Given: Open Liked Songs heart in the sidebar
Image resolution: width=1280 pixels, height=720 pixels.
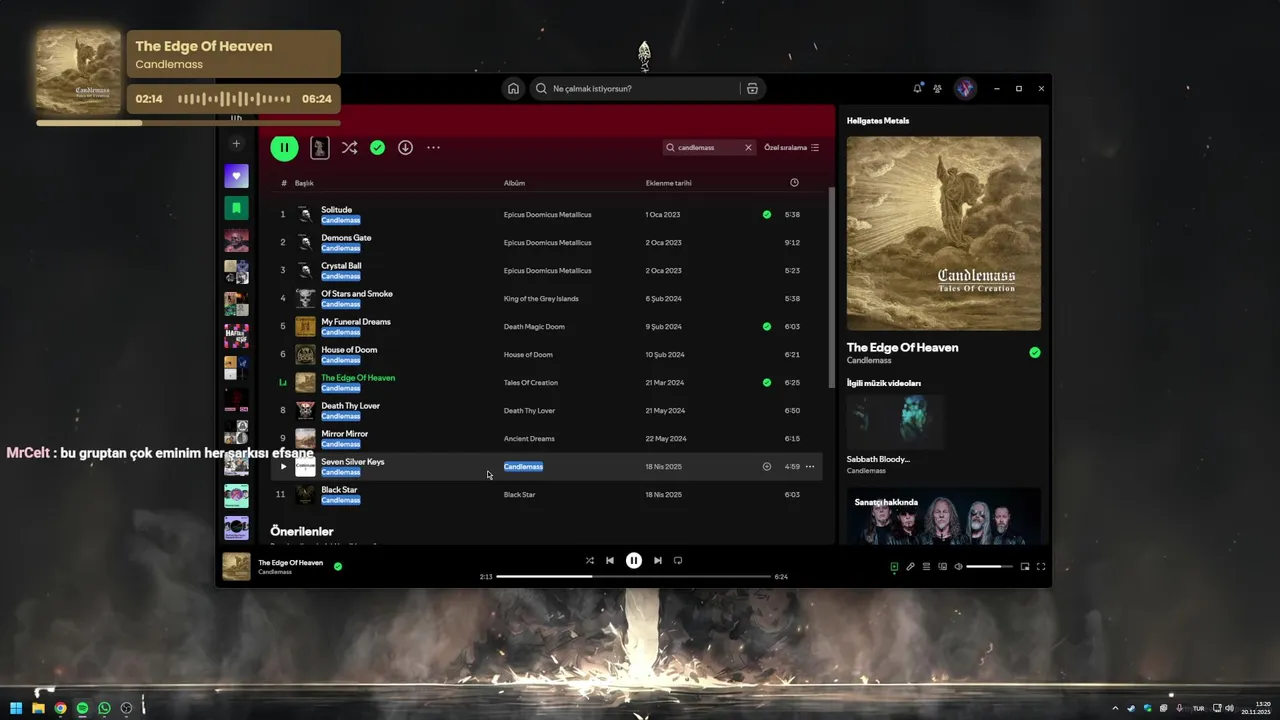Looking at the screenshot, I should (x=236, y=176).
